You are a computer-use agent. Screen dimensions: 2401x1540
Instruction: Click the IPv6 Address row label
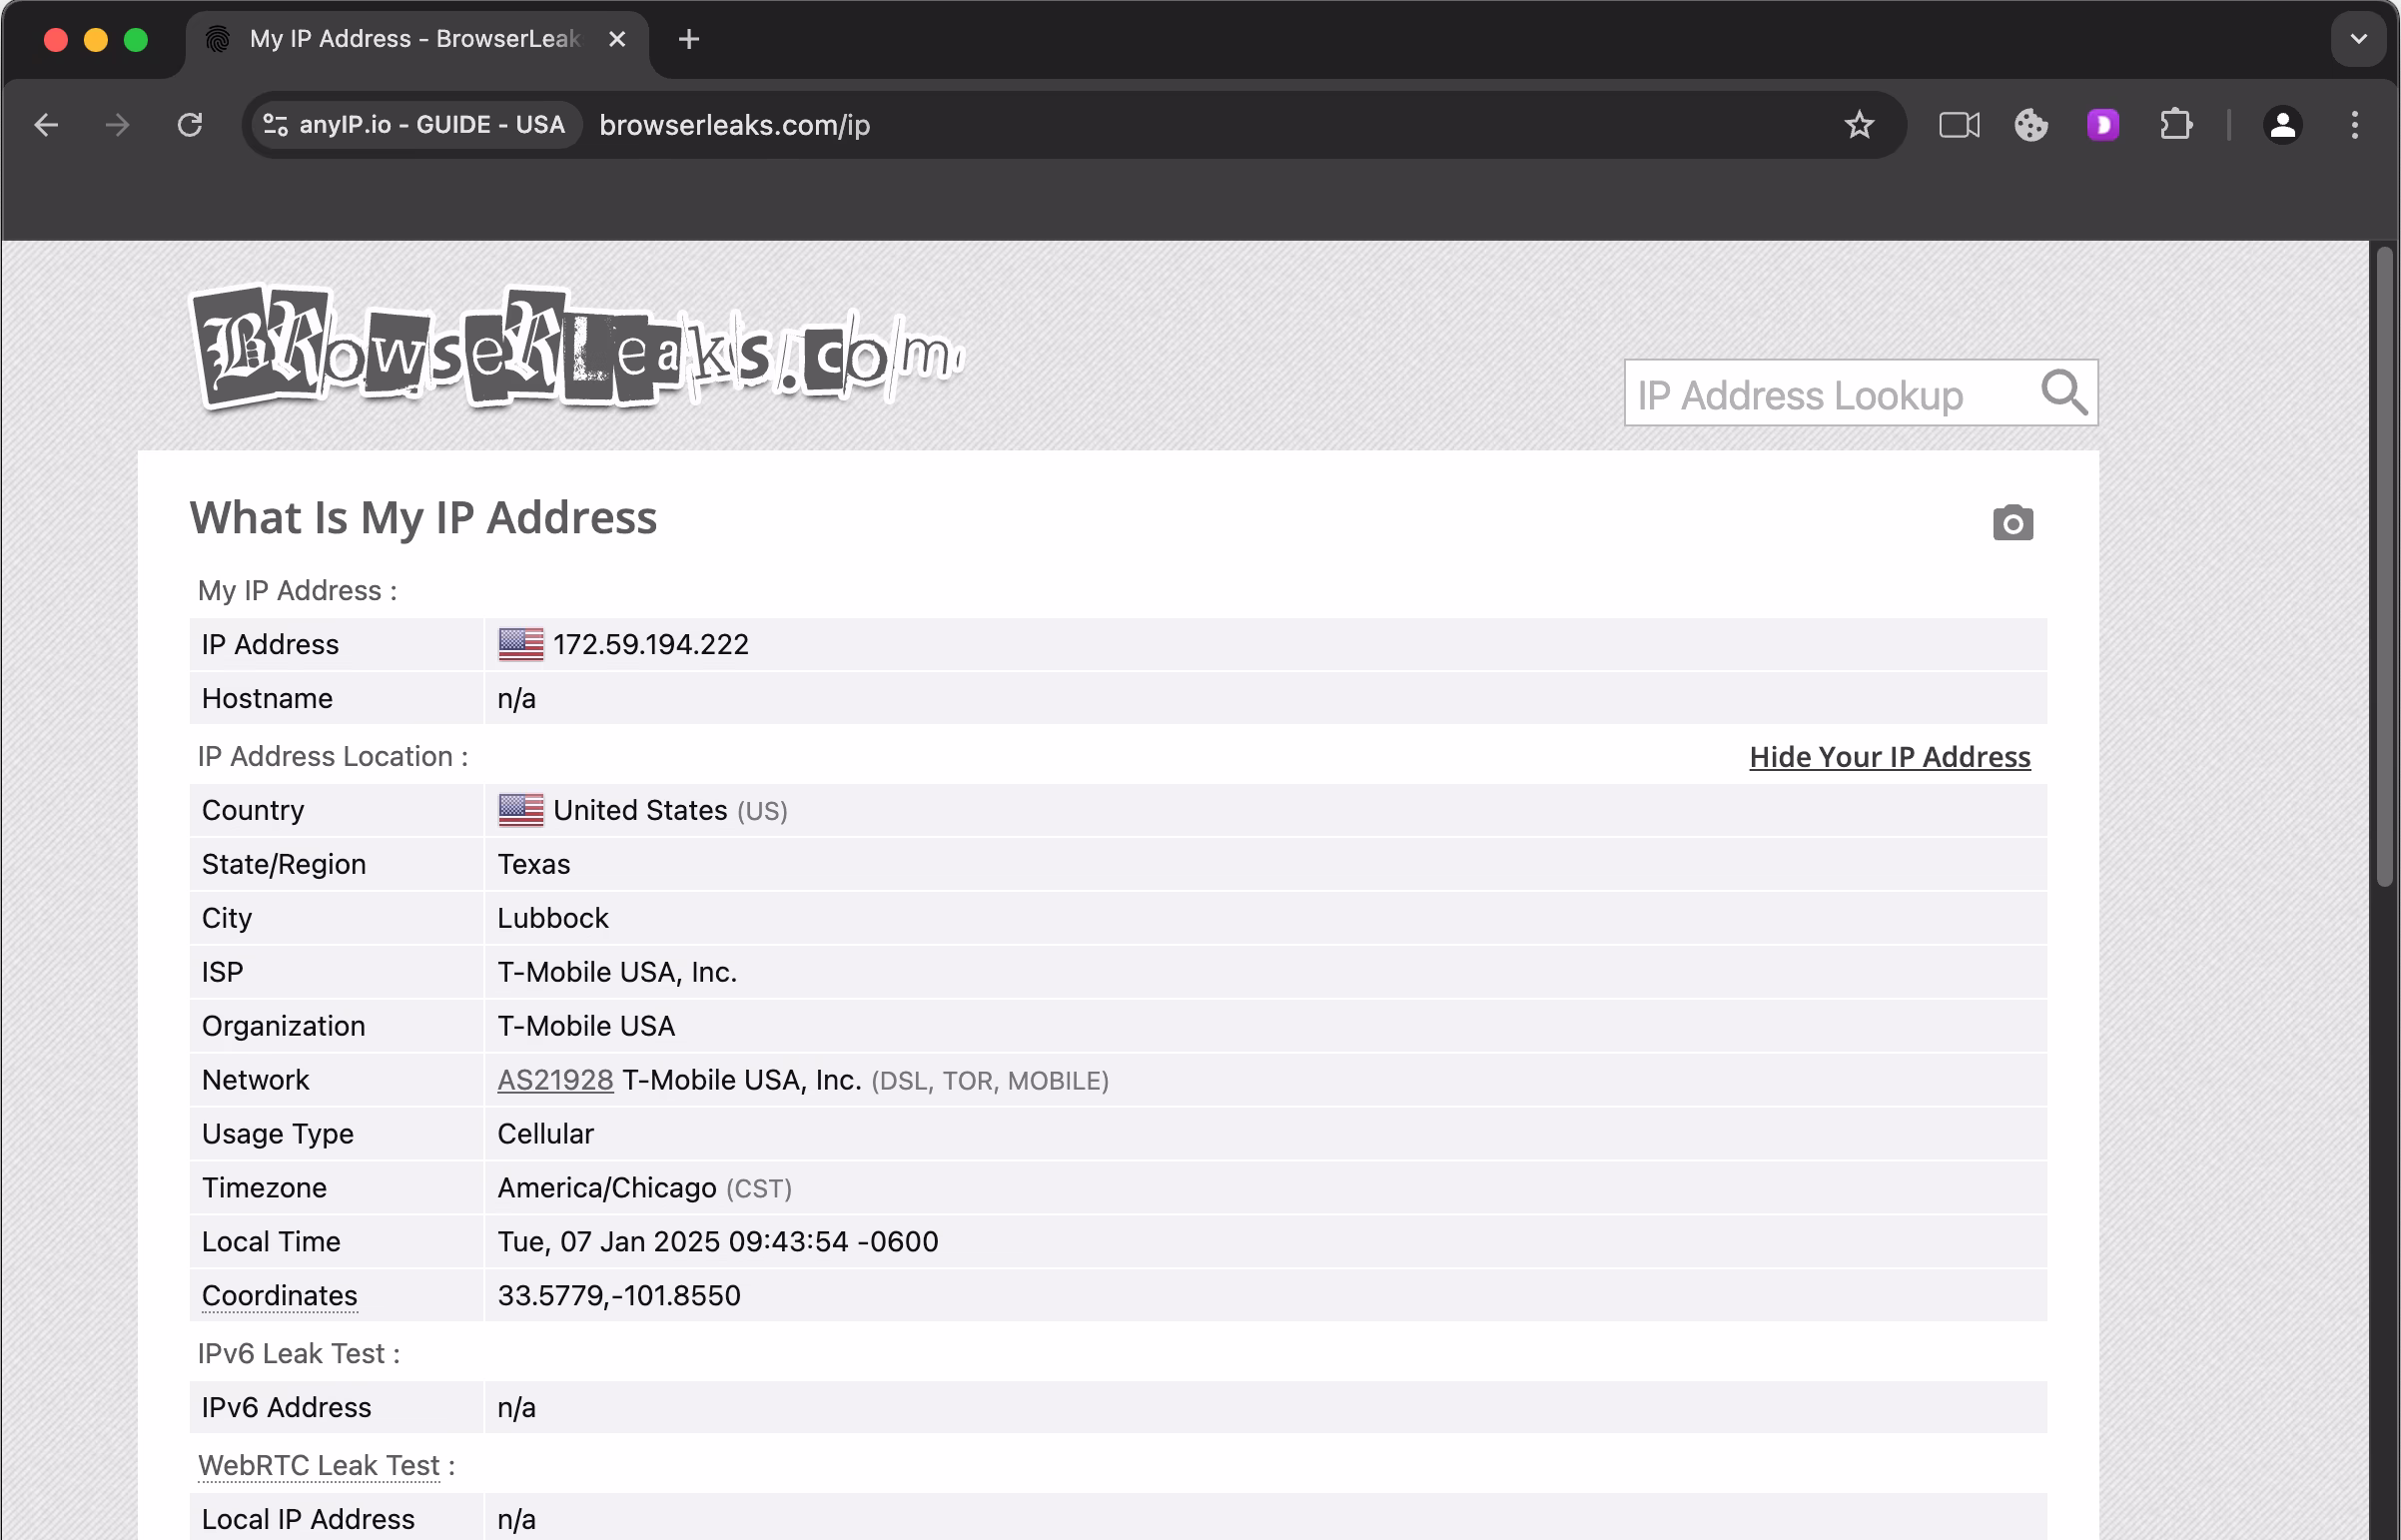pyautogui.click(x=286, y=1408)
